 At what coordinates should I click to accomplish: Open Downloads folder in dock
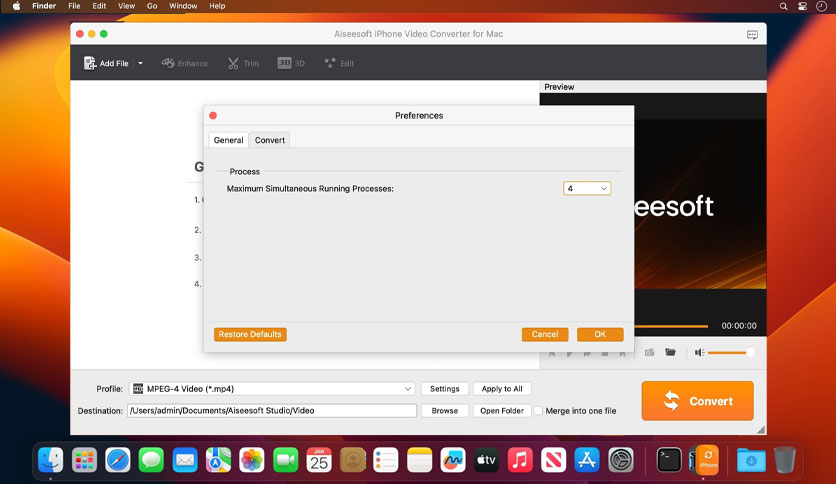[751, 459]
